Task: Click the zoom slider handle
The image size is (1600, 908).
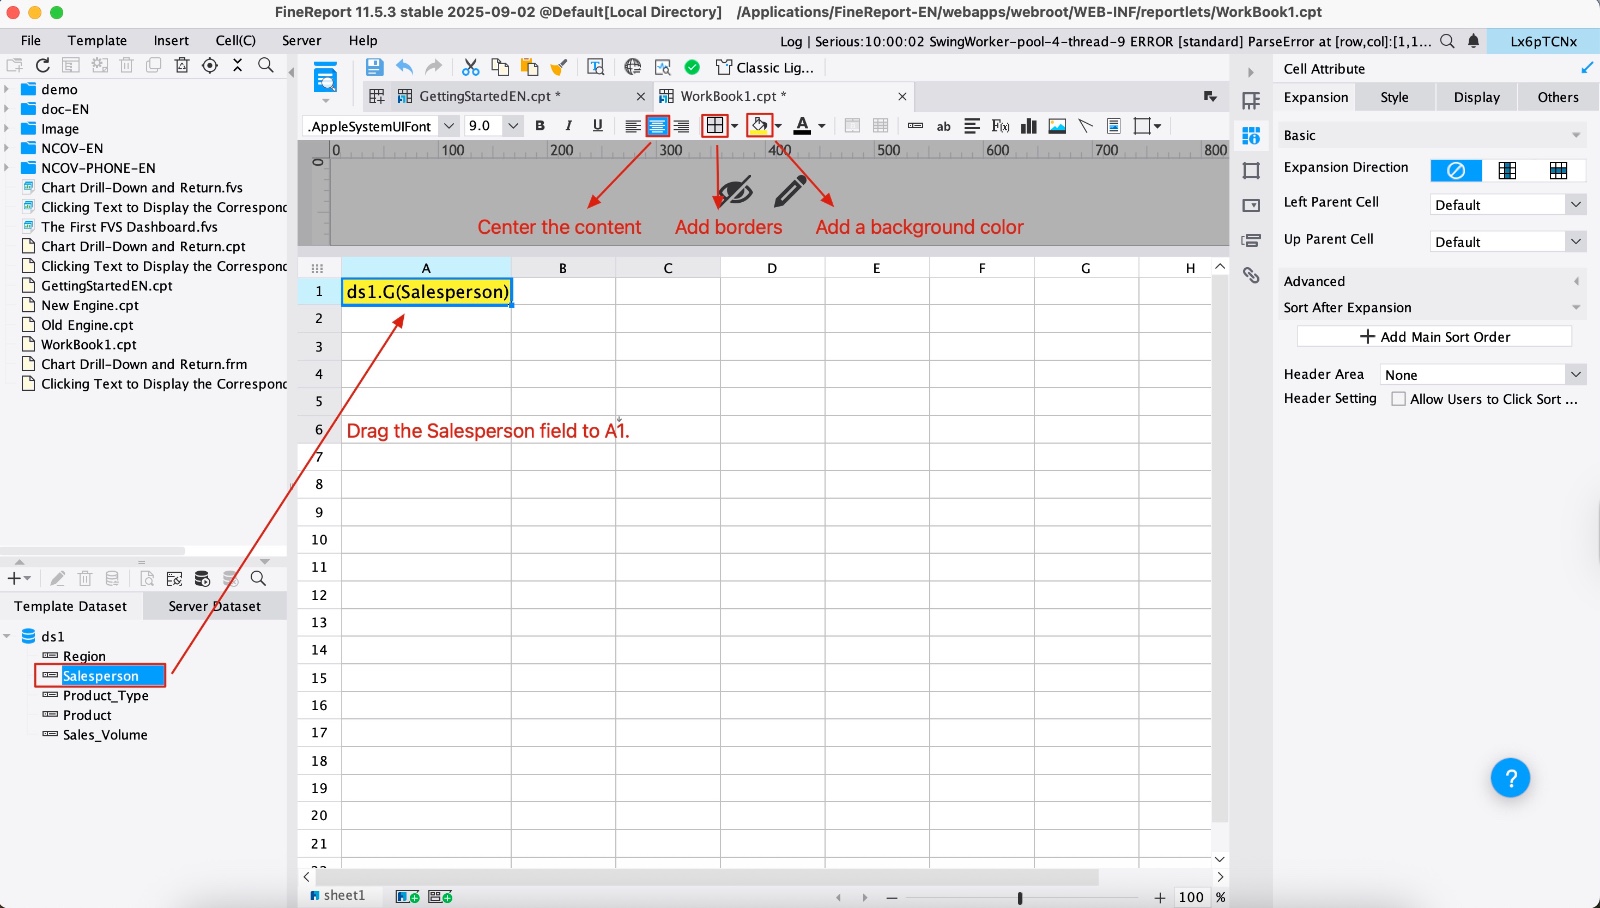Action: 1020,898
